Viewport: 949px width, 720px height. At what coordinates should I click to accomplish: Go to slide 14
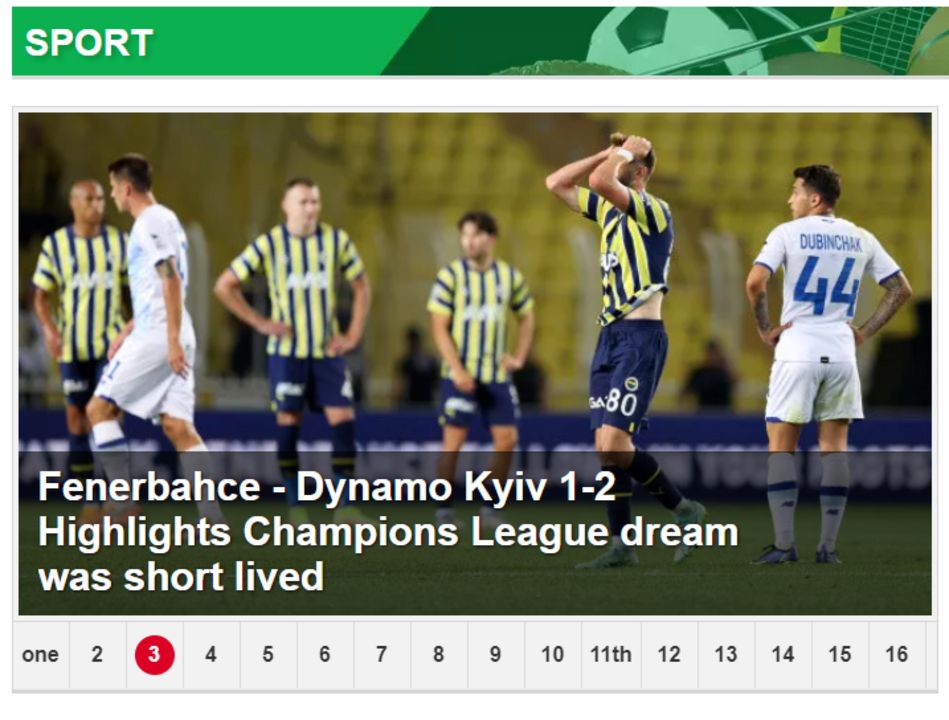[x=783, y=655]
